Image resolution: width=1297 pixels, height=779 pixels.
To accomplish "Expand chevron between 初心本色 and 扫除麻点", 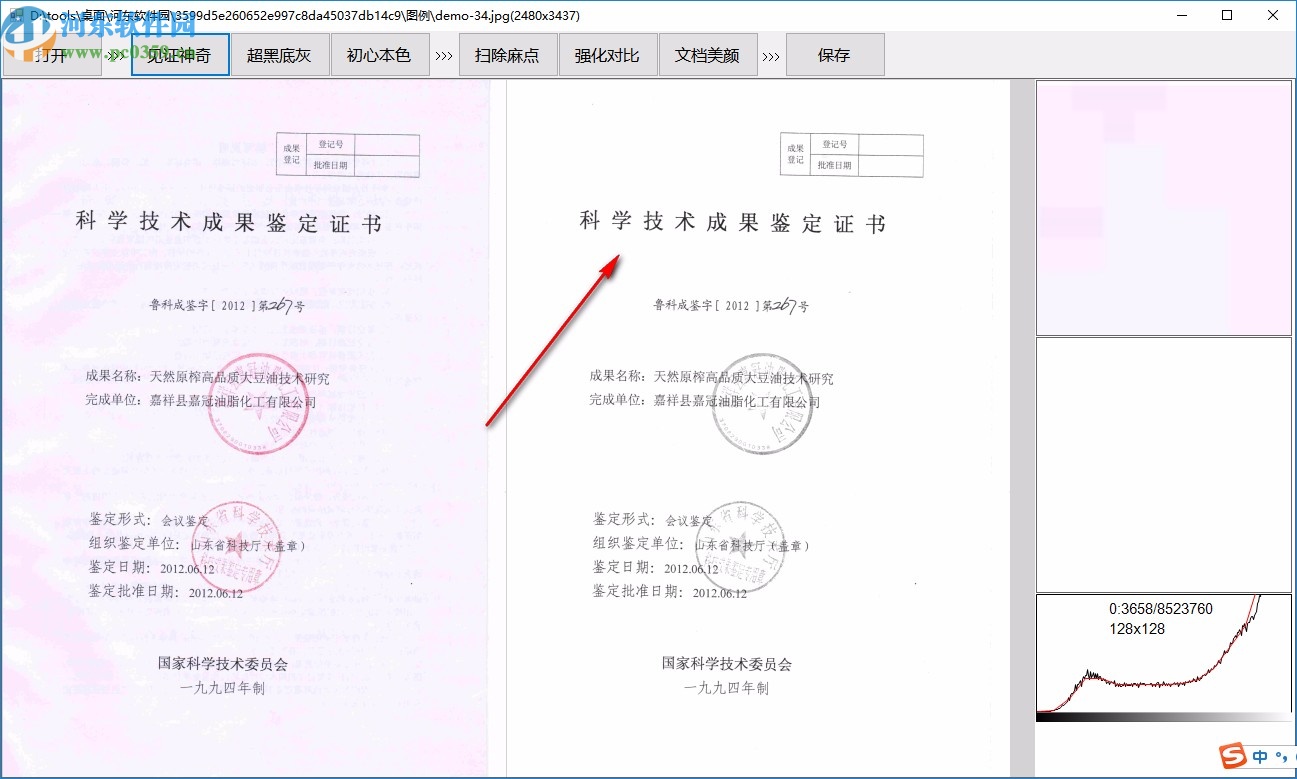I will (x=444, y=55).
